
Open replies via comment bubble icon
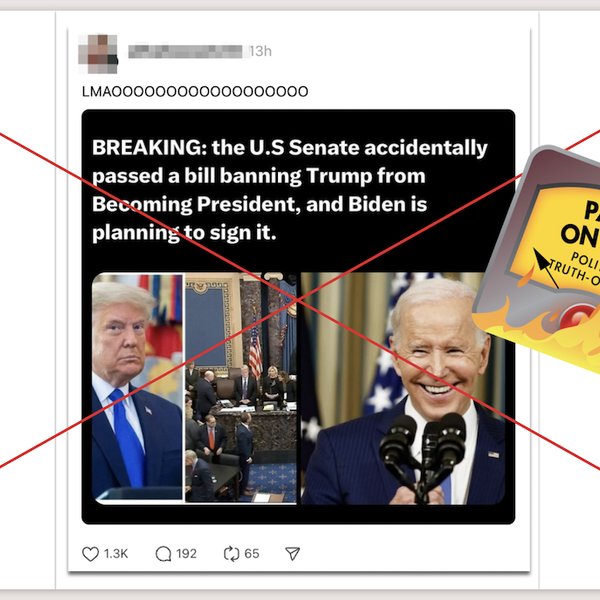pos(163,554)
